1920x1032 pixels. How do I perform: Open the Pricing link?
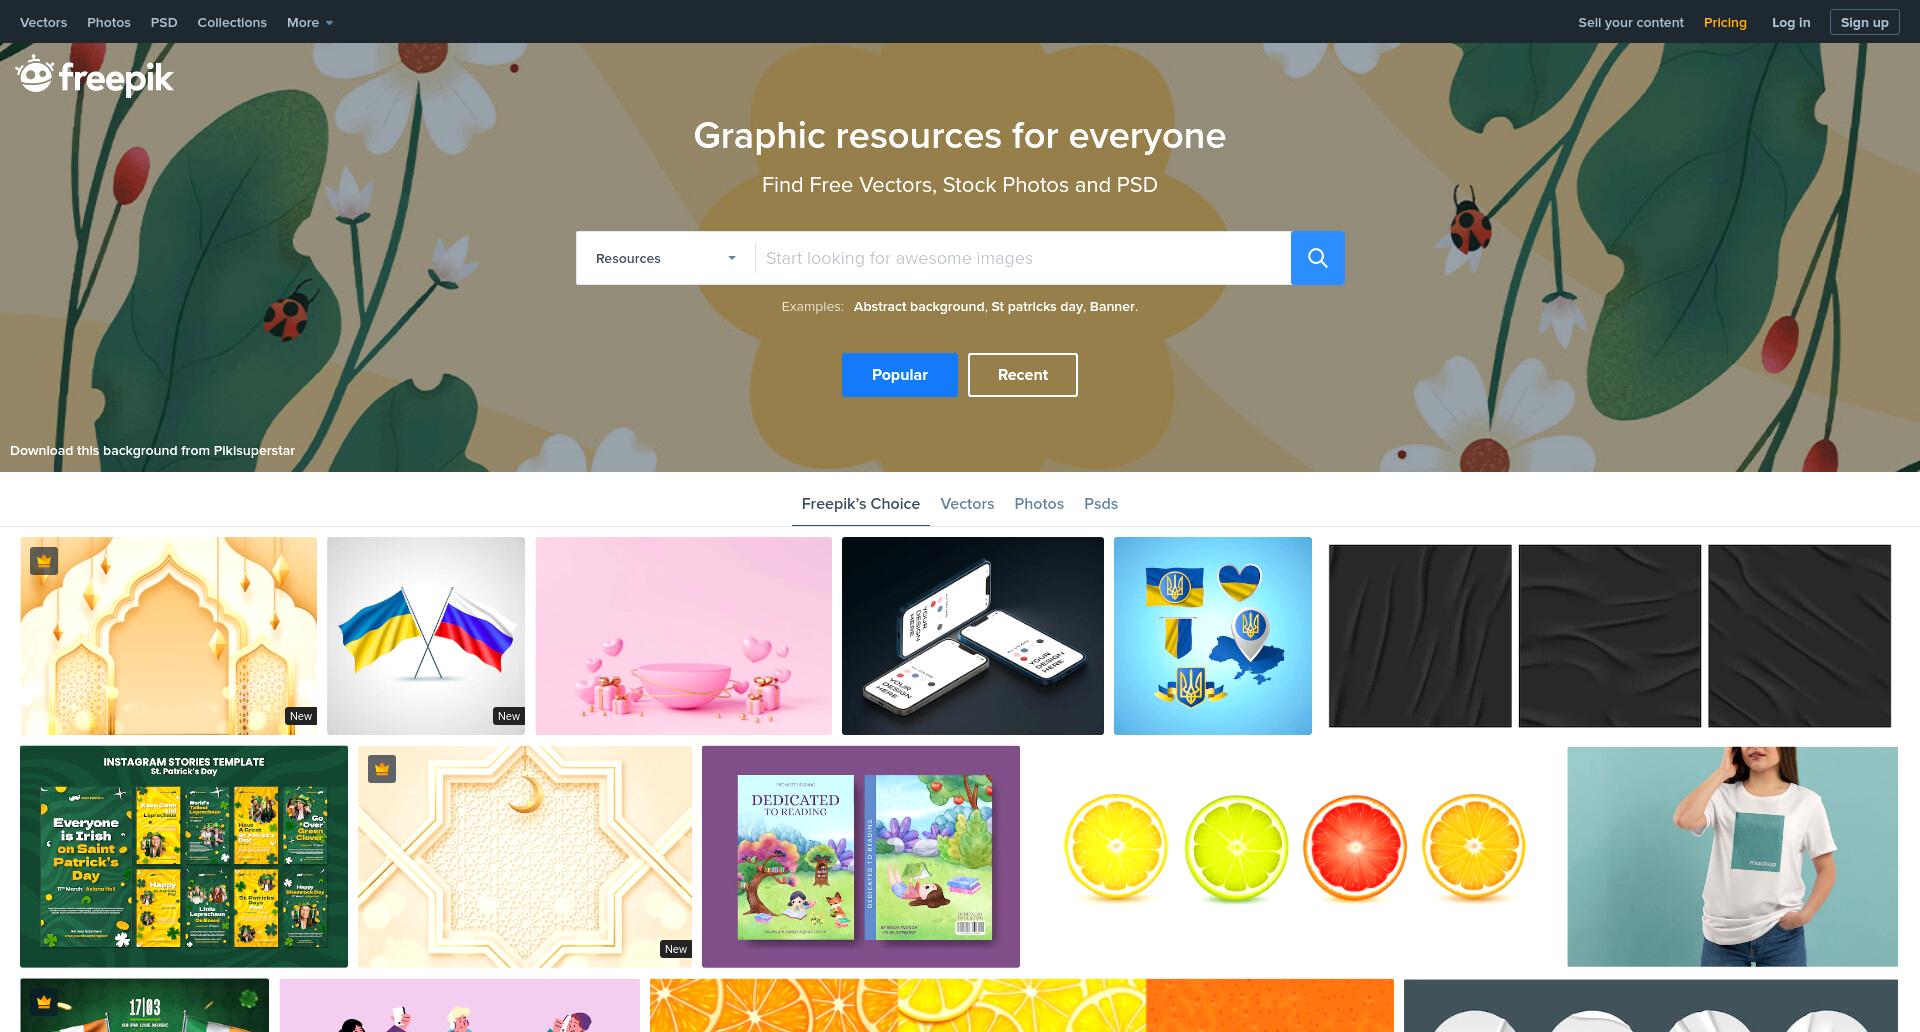pyautogui.click(x=1725, y=22)
